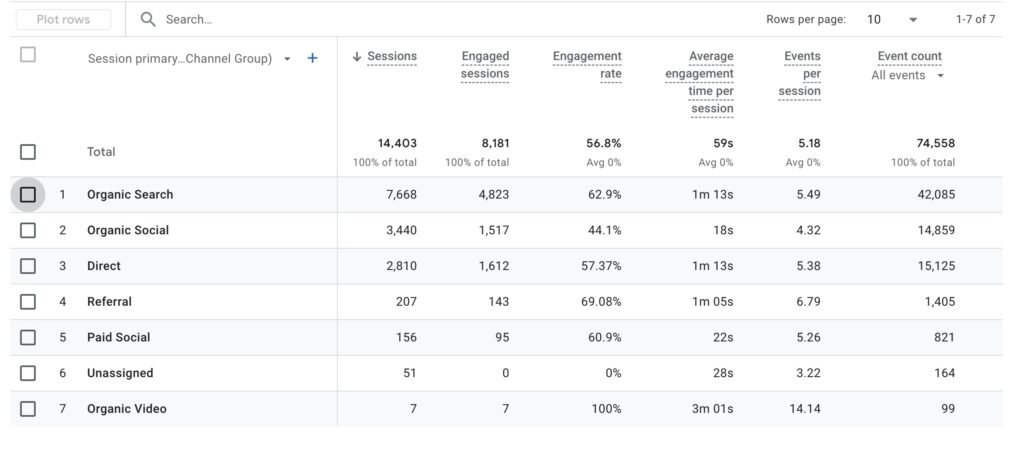
Task: Sort by Engaged sessions column header
Action: (x=485, y=65)
